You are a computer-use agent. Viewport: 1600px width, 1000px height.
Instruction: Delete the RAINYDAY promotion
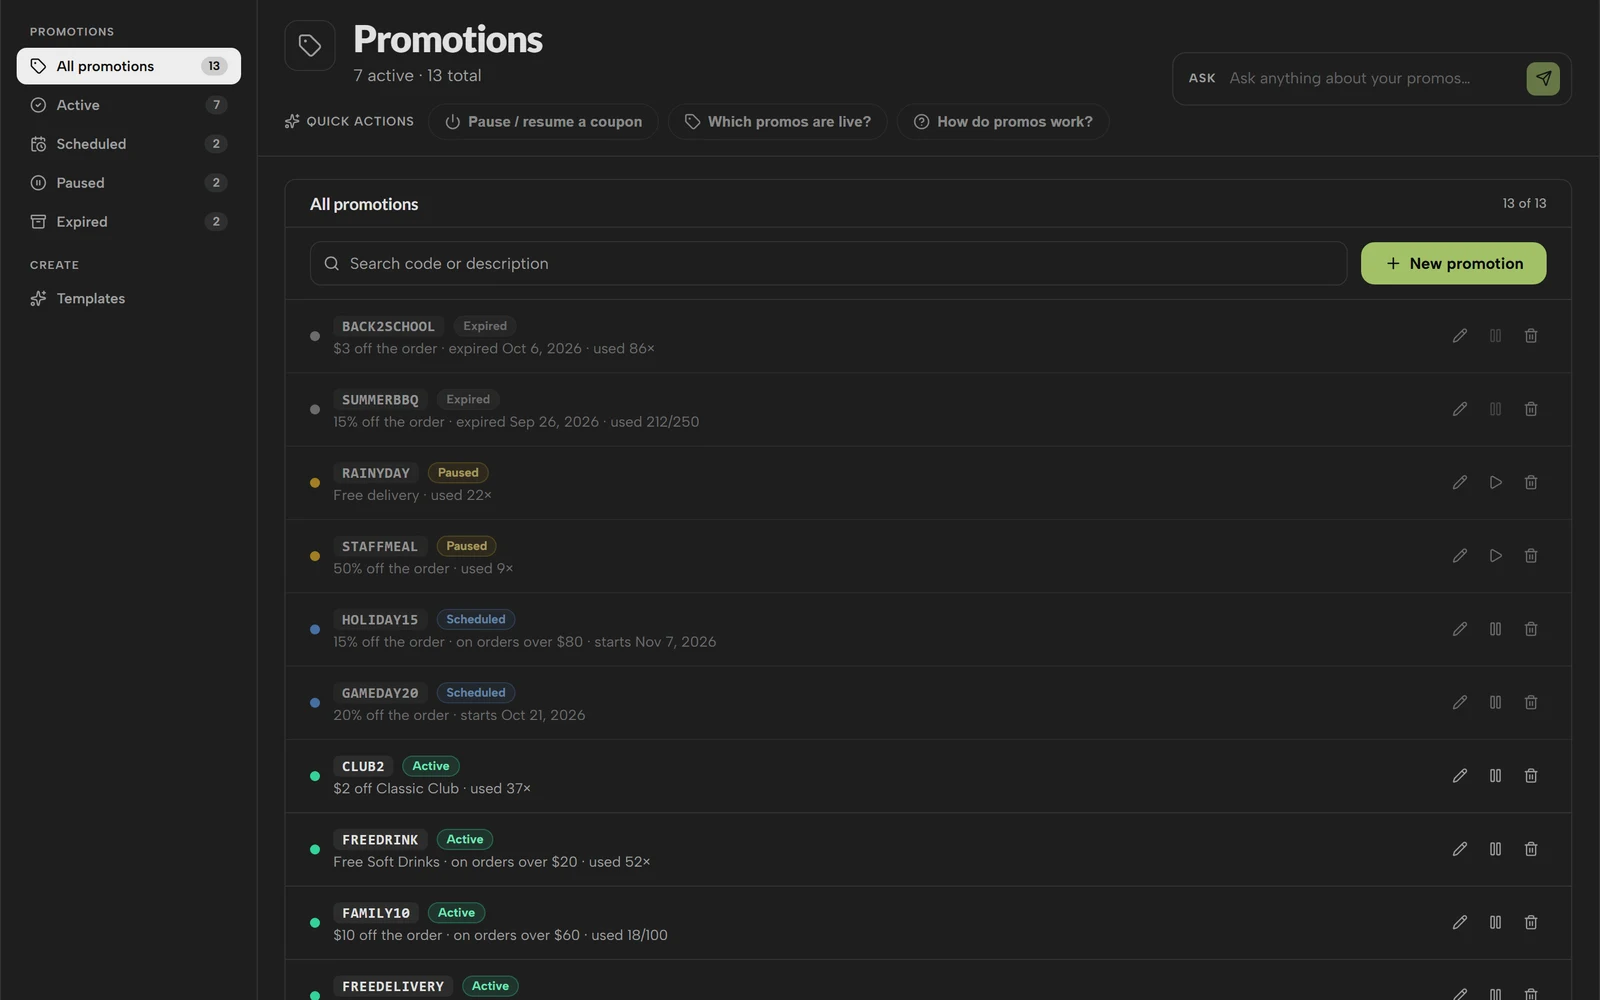(1531, 482)
